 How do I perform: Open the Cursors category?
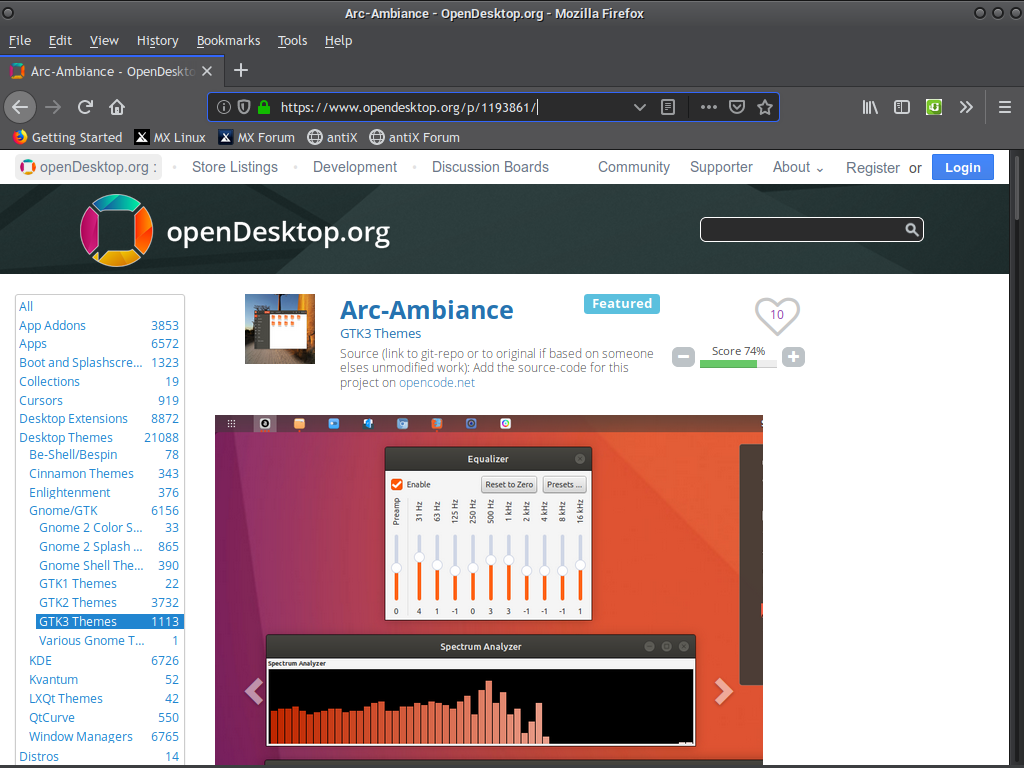pos(40,400)
